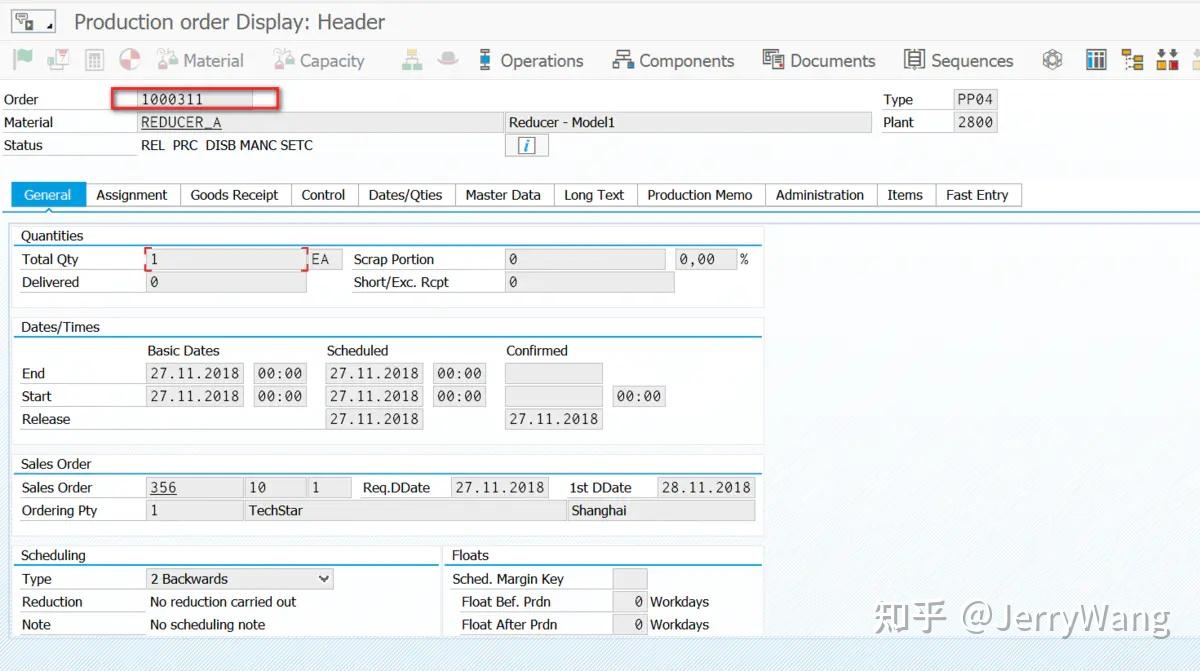
Task: Open Sales Order 356 link
Action: coord(163,487)
